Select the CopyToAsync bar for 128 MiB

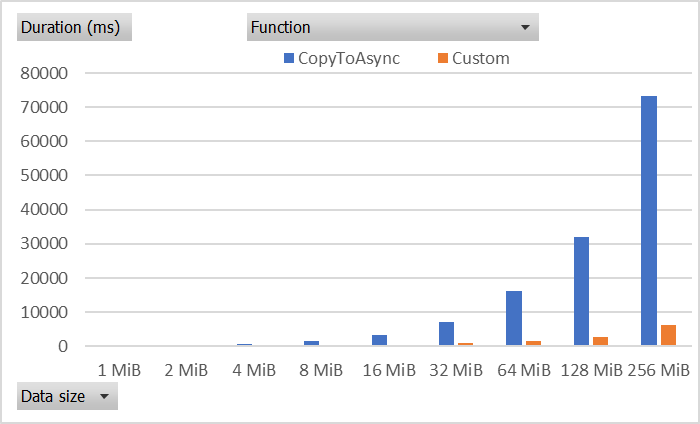pos(581,291)
